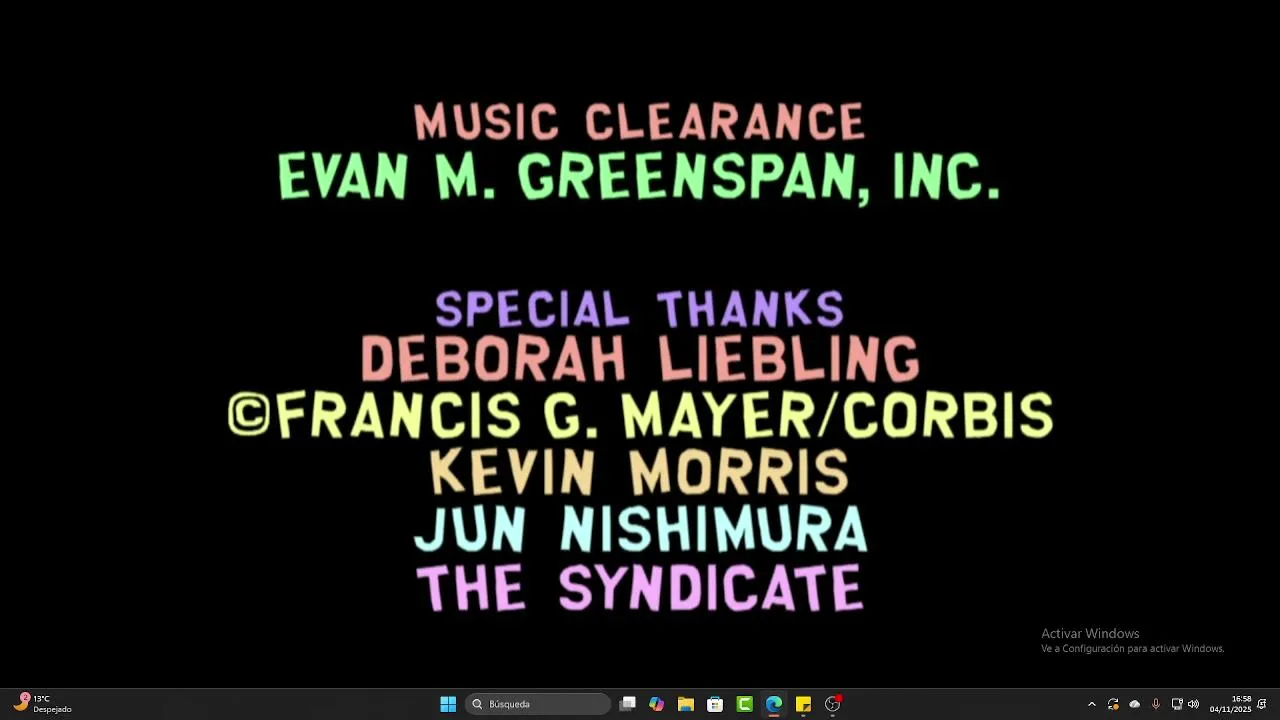Click the '©FRANCIS G. MAYER/CORBIS' credit
The image size is (1280, 720).
point(640,415)
